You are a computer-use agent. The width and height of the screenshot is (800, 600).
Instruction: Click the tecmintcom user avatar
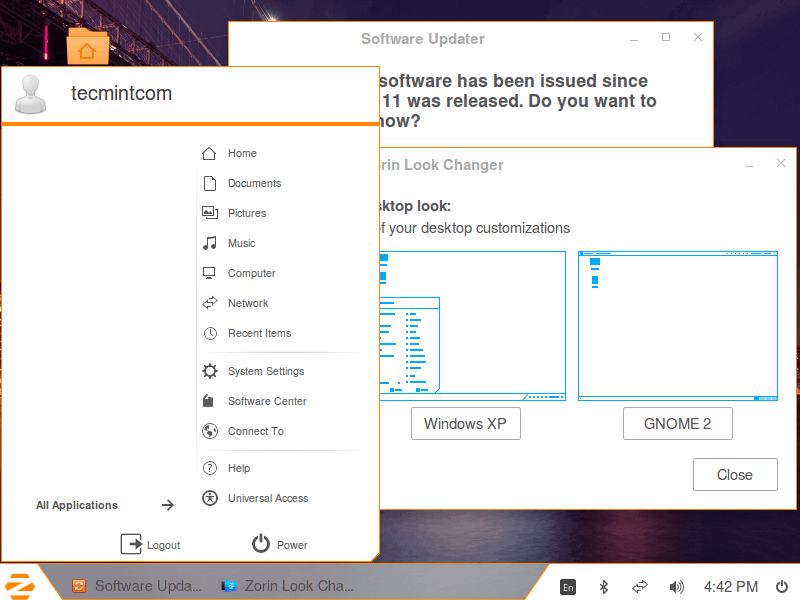click(x=31, y=94)
